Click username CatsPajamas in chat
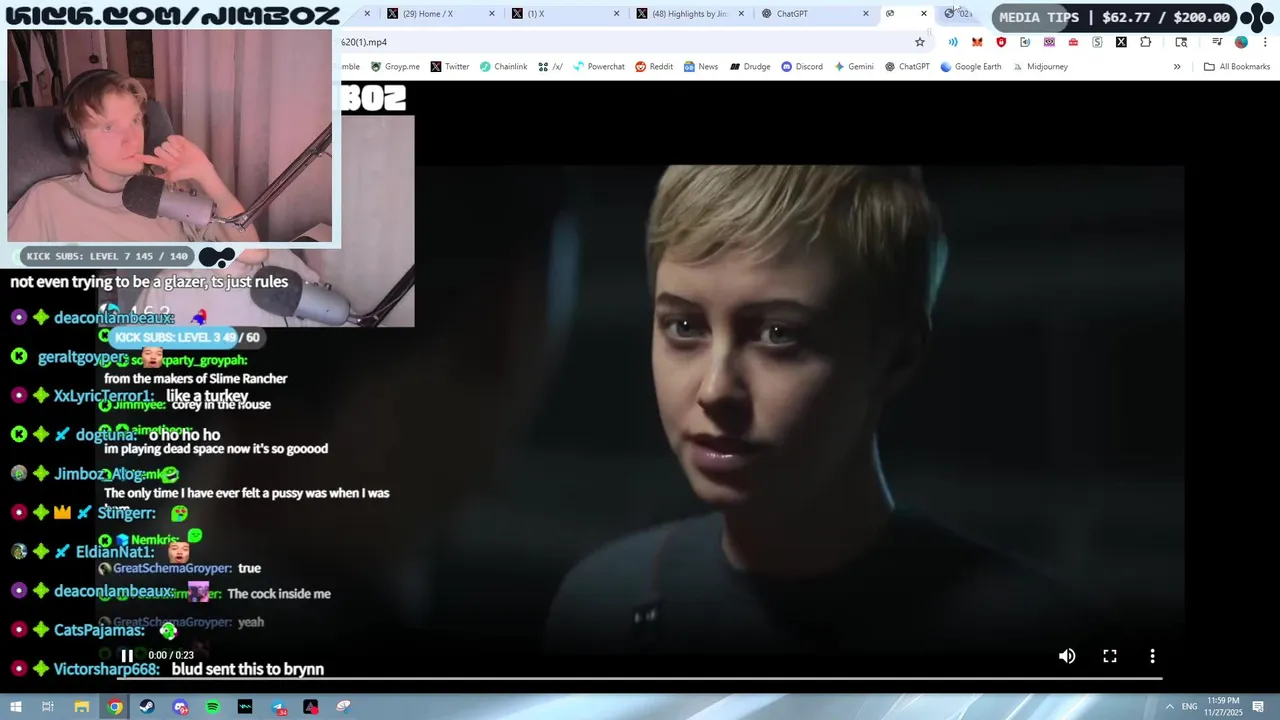The image size is (1280, 720). click(x=99, y=630)
